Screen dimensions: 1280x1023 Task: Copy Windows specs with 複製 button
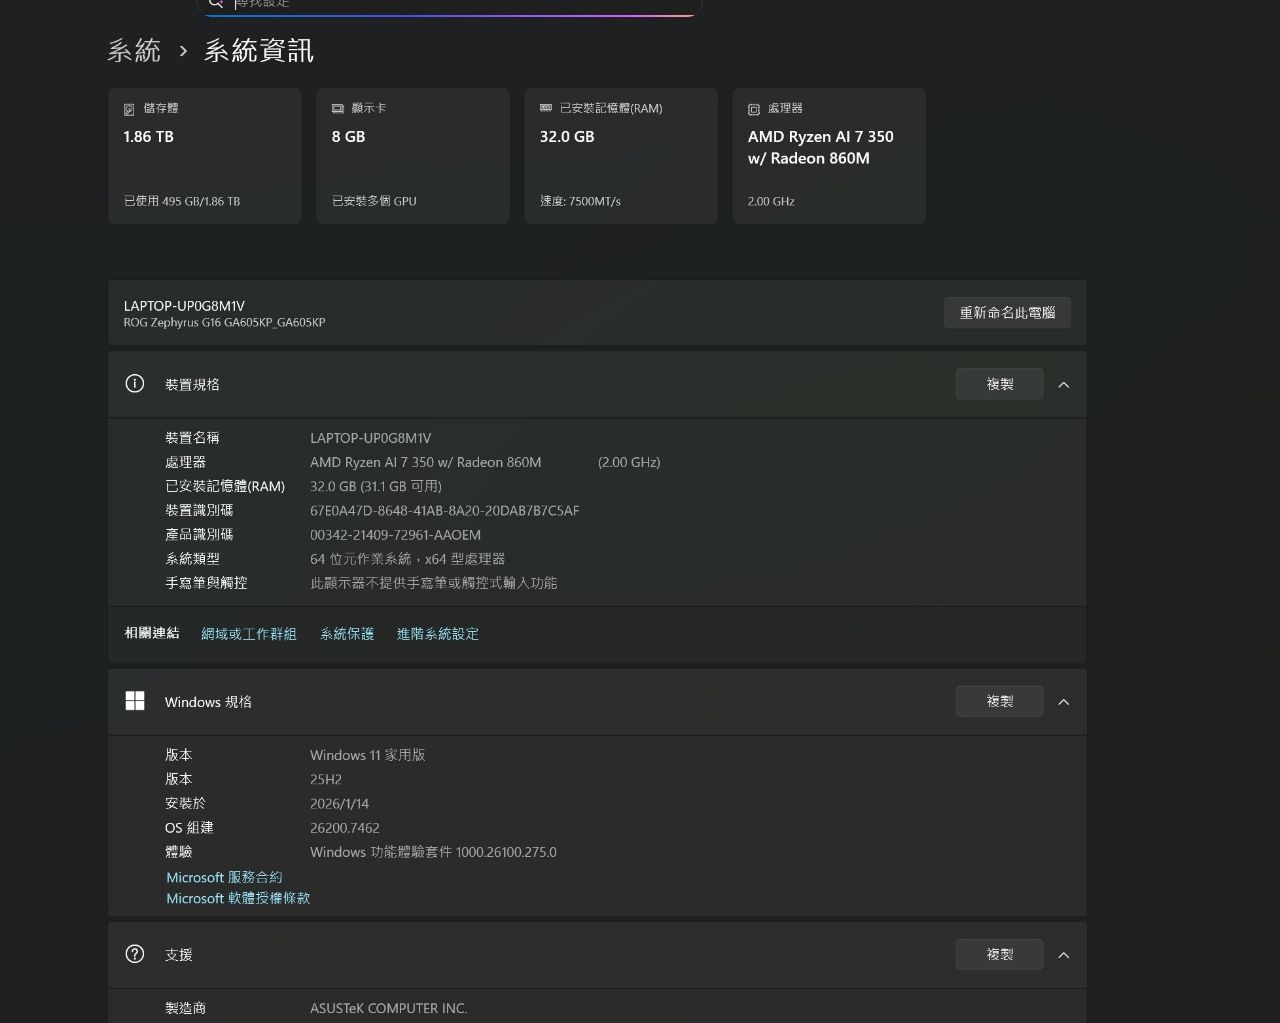click(999, 701)
